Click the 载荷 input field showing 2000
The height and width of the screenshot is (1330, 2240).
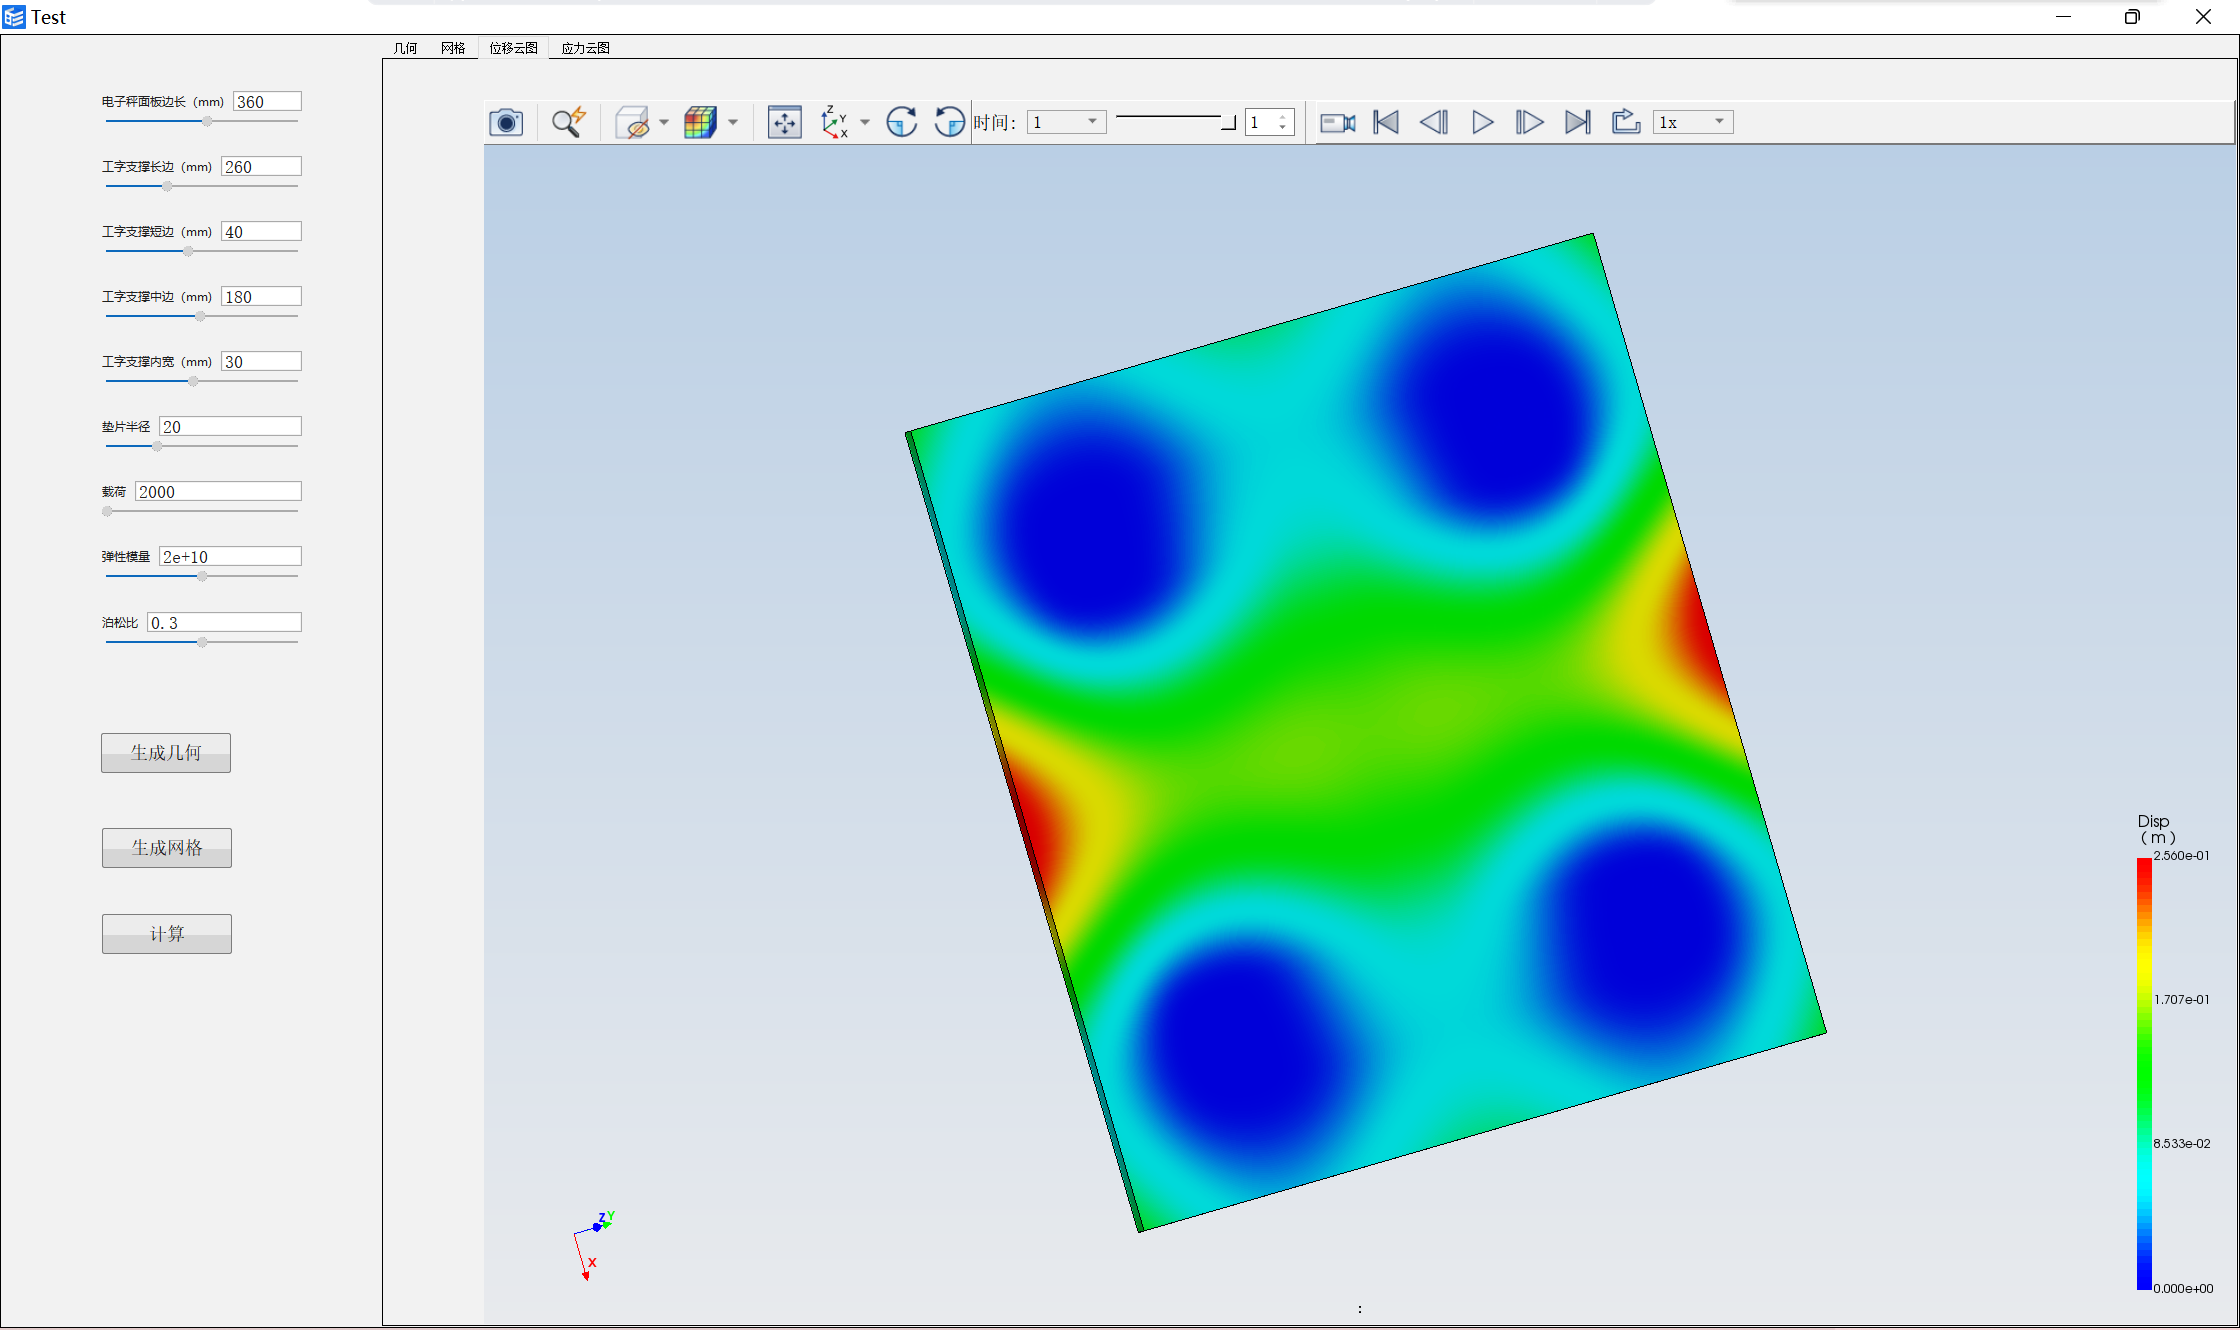[x=218, y=491]
